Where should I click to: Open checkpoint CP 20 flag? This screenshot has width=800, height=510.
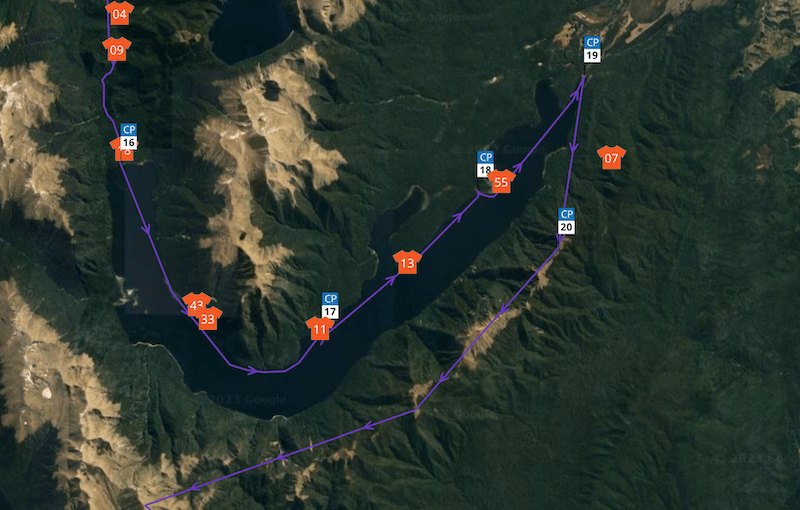pos(566,221)
